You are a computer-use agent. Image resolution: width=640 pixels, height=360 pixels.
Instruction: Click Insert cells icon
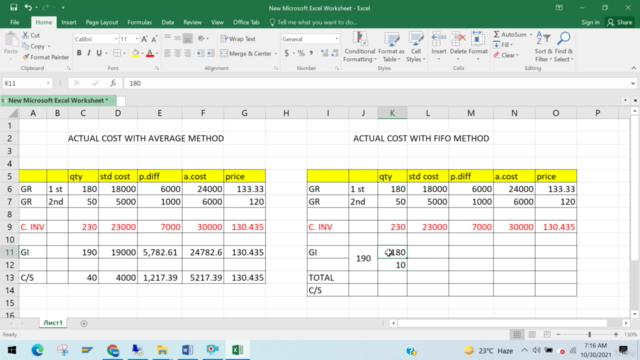point(439,40)
